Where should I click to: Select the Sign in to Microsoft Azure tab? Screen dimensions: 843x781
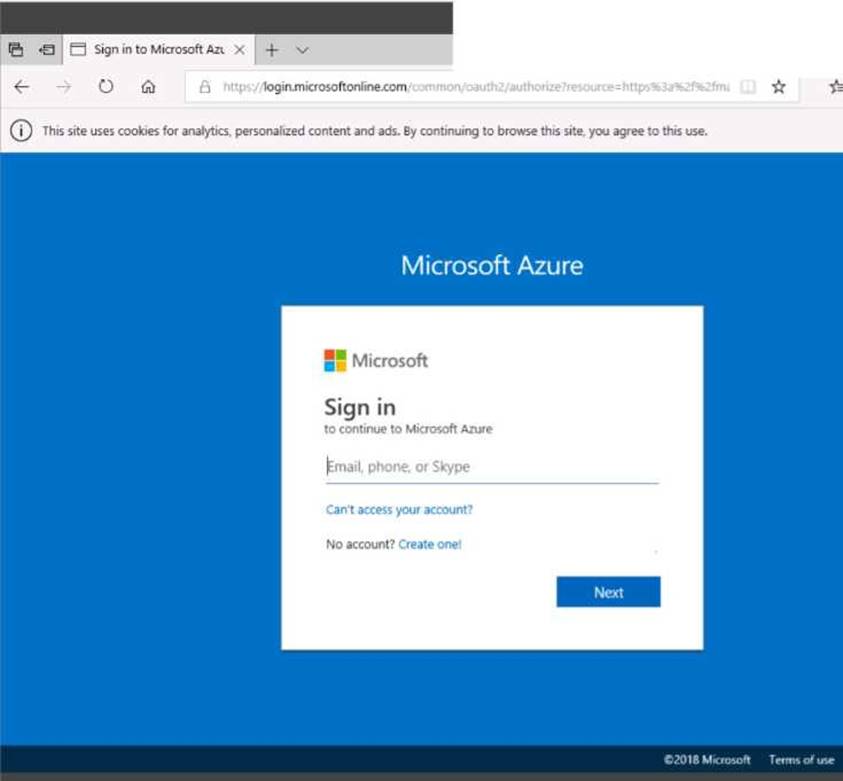coord(159,50)
